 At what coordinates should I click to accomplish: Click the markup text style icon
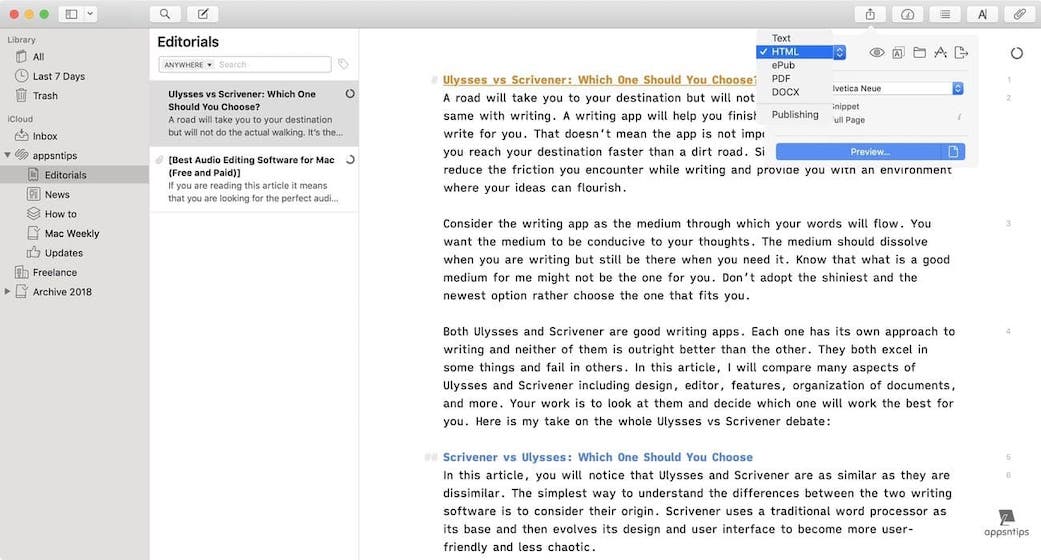[982, 14]
